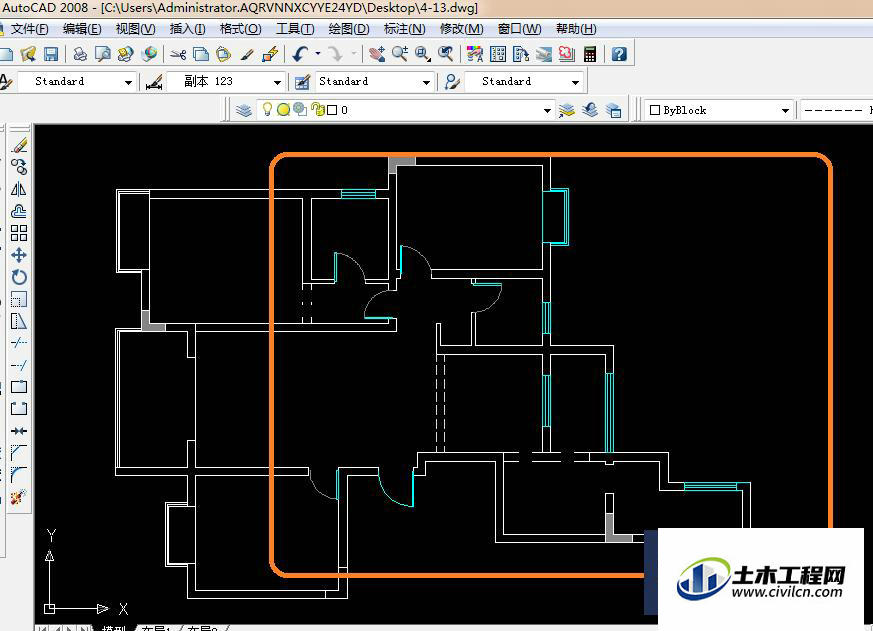Open Help question mark icon
The width and height of the screenshot is (873, 631).
point(619,54)
